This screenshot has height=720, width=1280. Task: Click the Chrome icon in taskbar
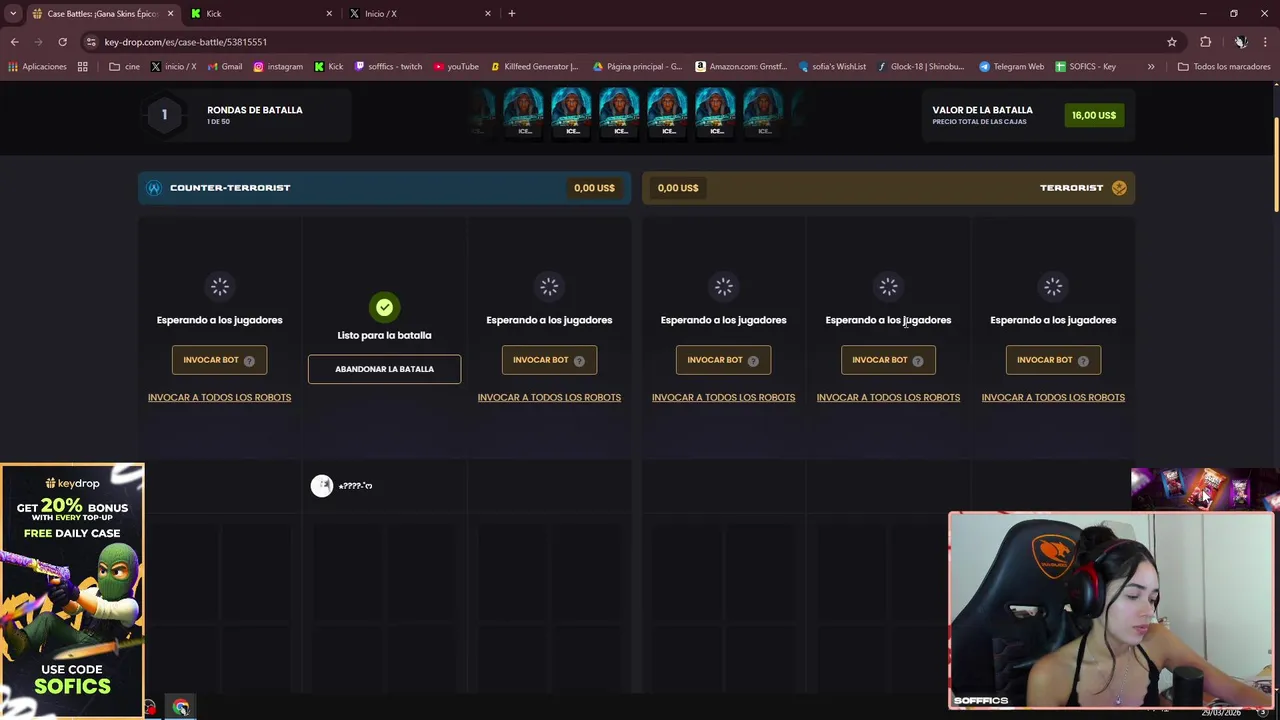[181, 708]
